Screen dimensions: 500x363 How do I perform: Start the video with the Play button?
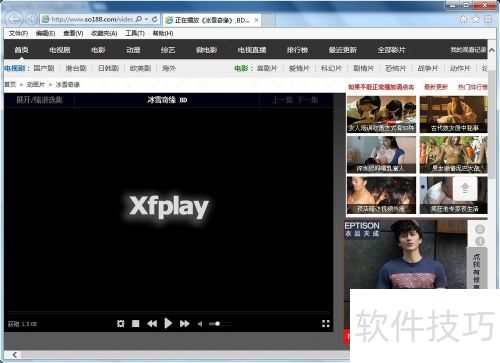168,323
